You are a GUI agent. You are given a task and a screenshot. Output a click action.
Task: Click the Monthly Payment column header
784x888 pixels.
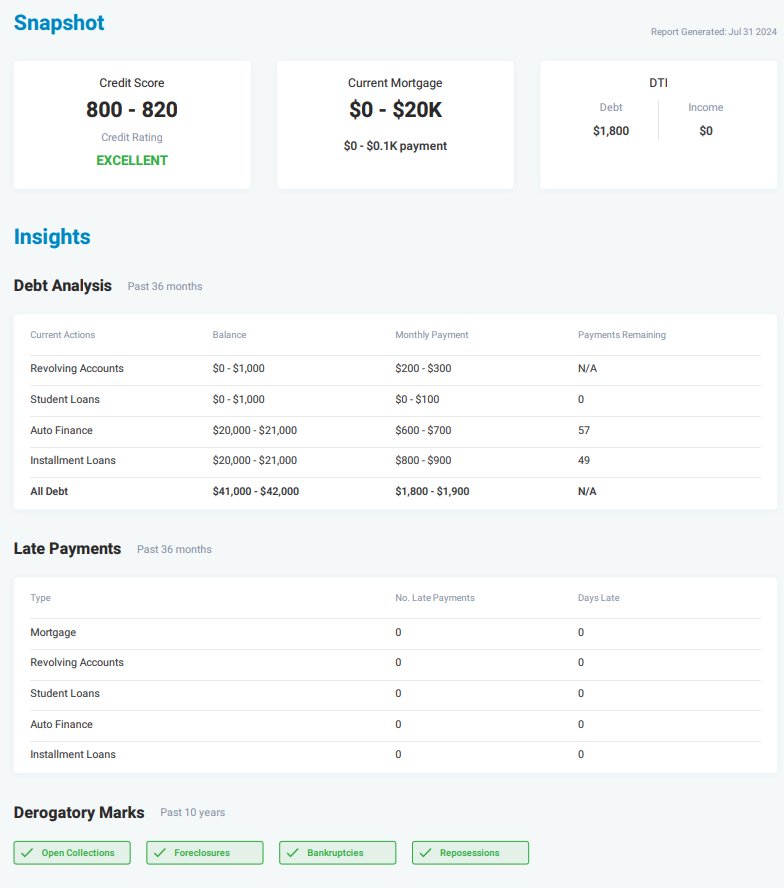(432, 335)
